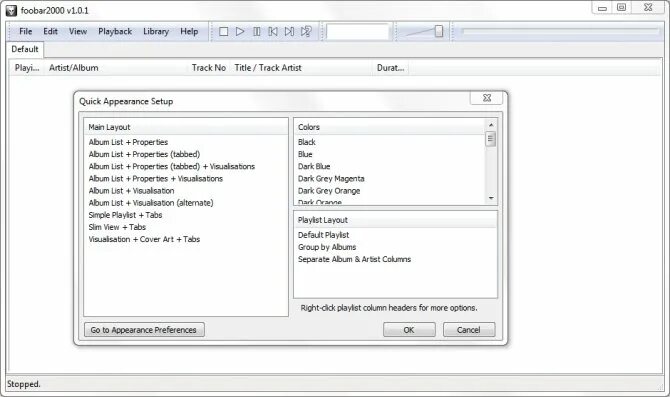Image resolution: width=670 pixels, height=397 pixels.
Task: Click the Track No column header
Action: [x=209, y=68]
